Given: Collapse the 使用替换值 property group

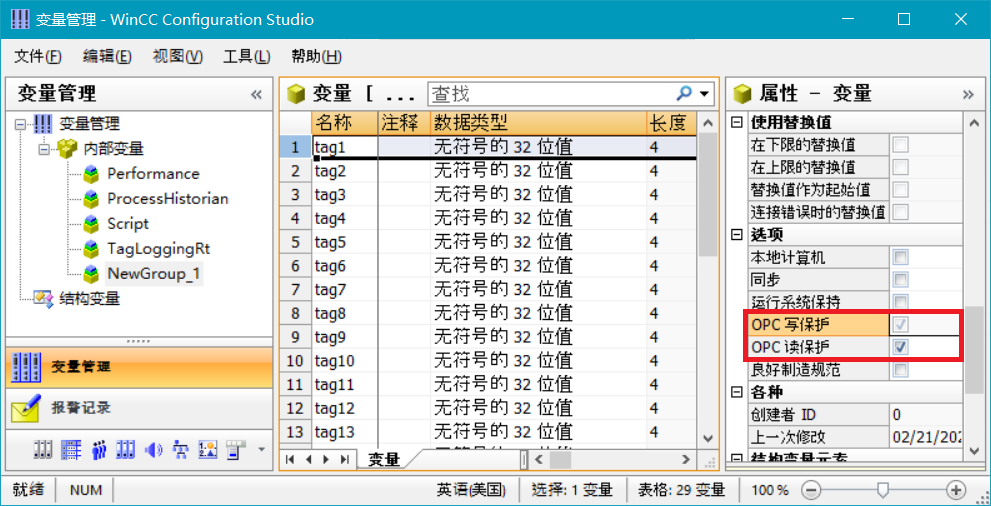Looking at the screenshot, I should (736, 122).
